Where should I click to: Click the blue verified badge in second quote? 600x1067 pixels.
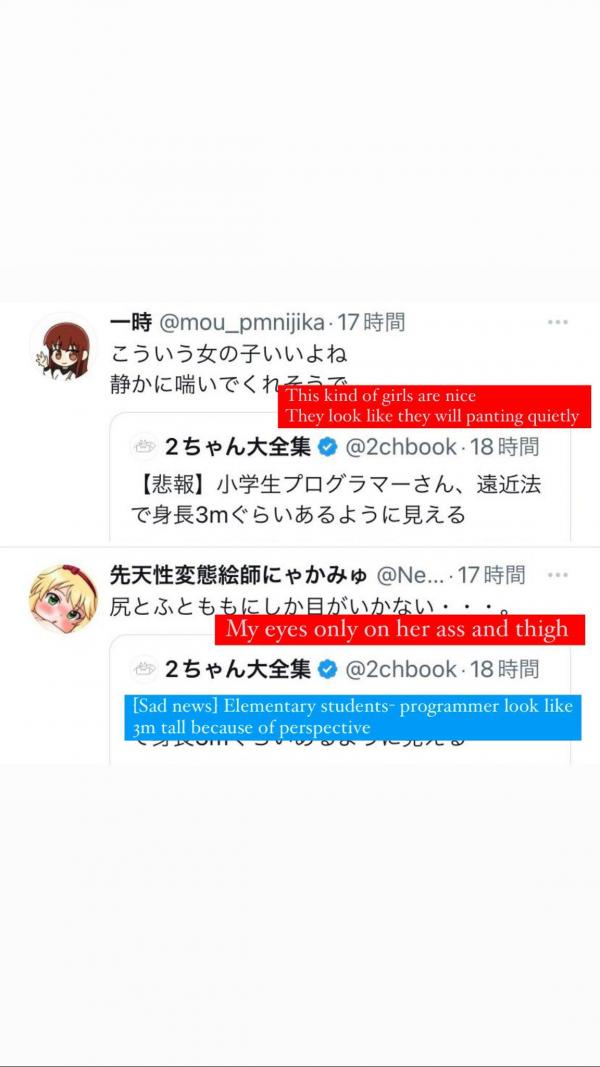pyautogui.click(x=328, y=670)
